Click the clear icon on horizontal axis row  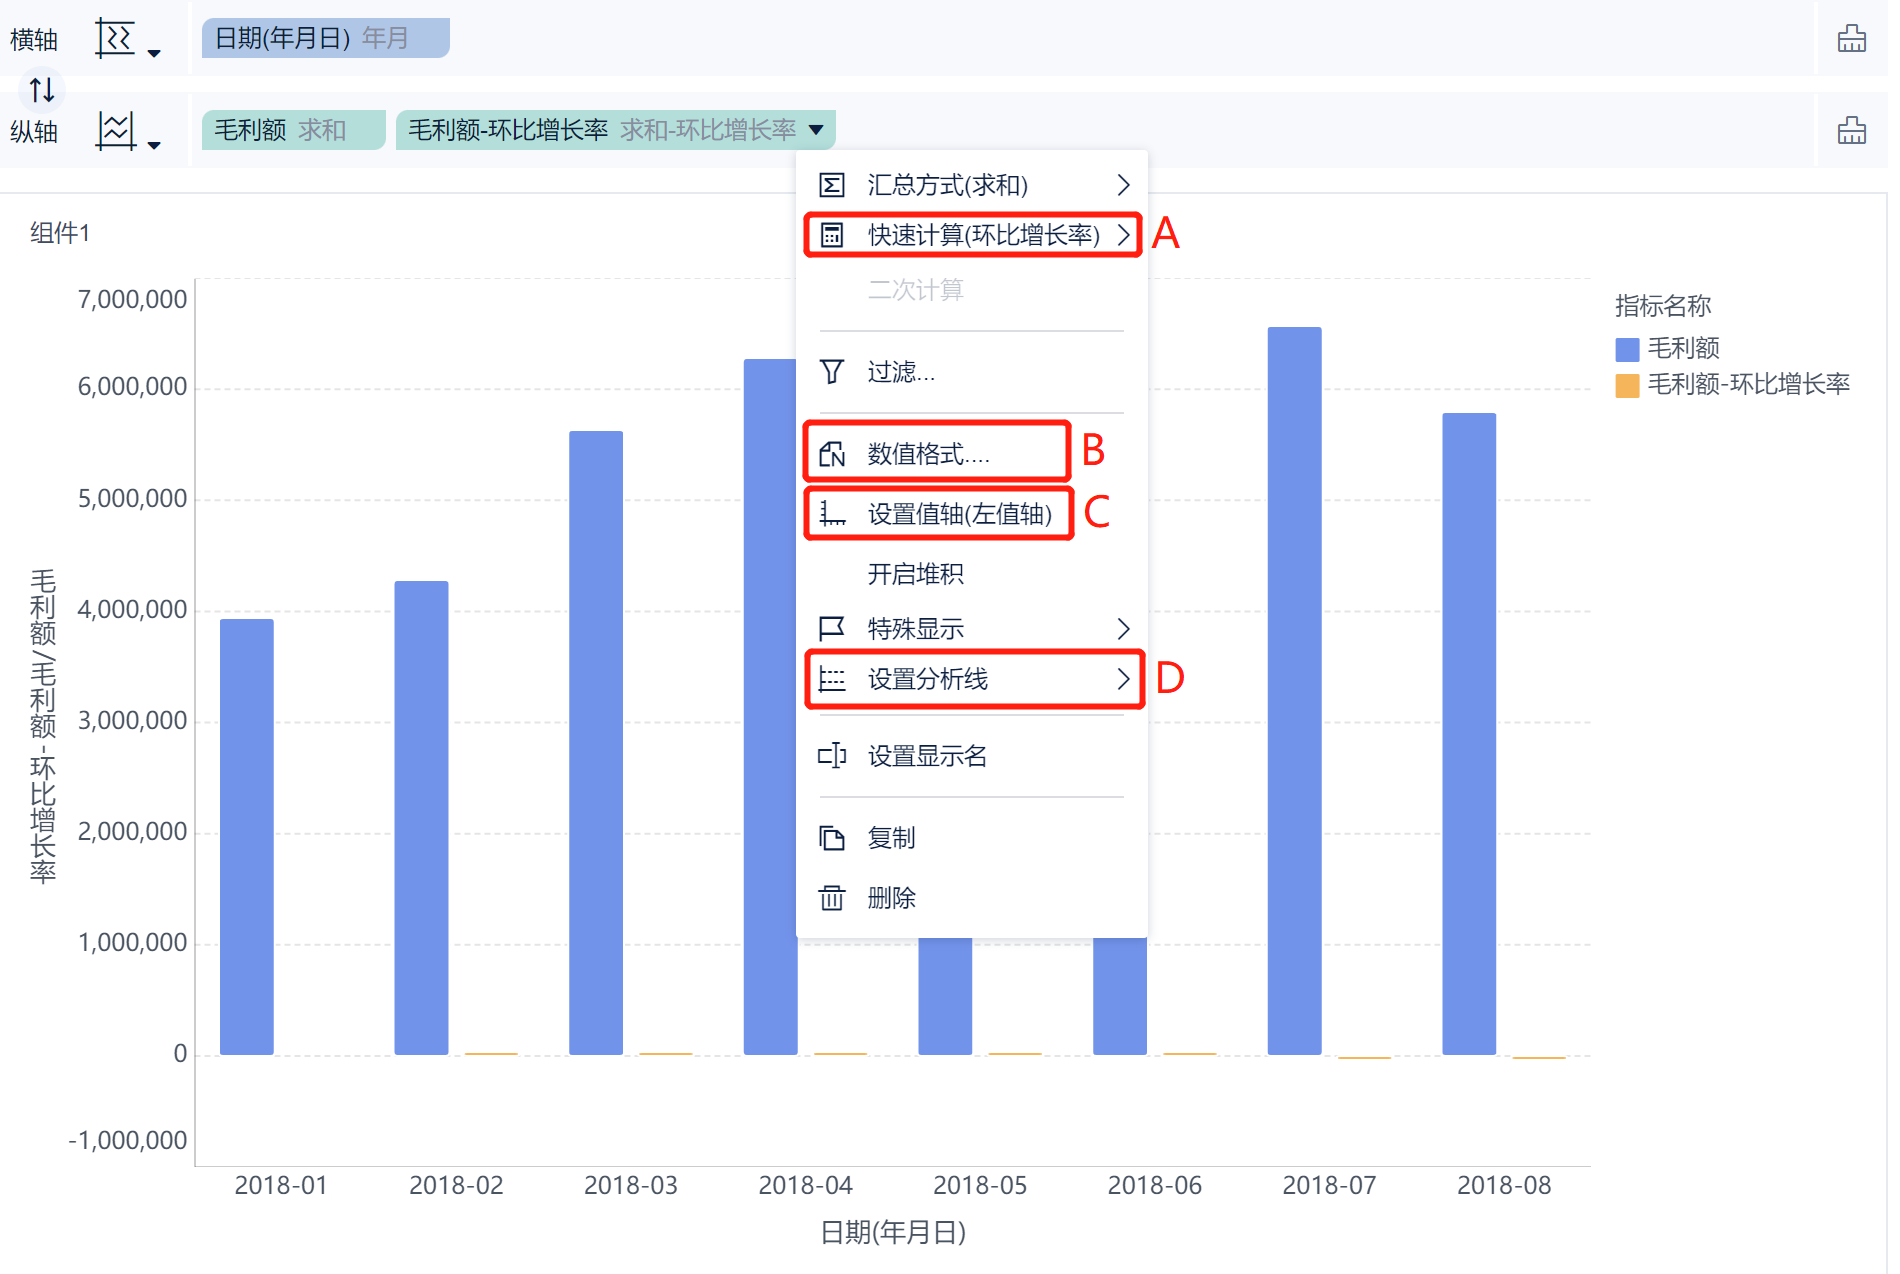(1851, 39)
